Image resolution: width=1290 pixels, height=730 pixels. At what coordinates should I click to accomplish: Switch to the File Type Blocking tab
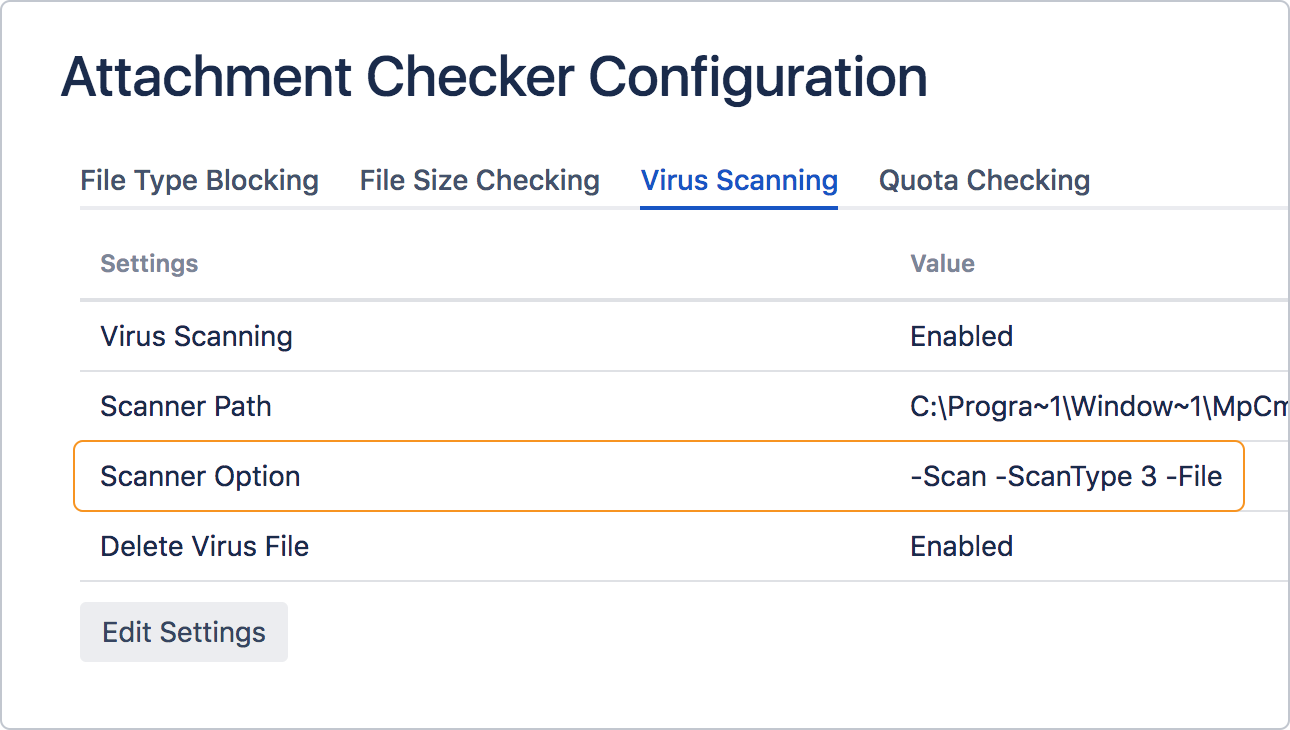click(199, 181)
